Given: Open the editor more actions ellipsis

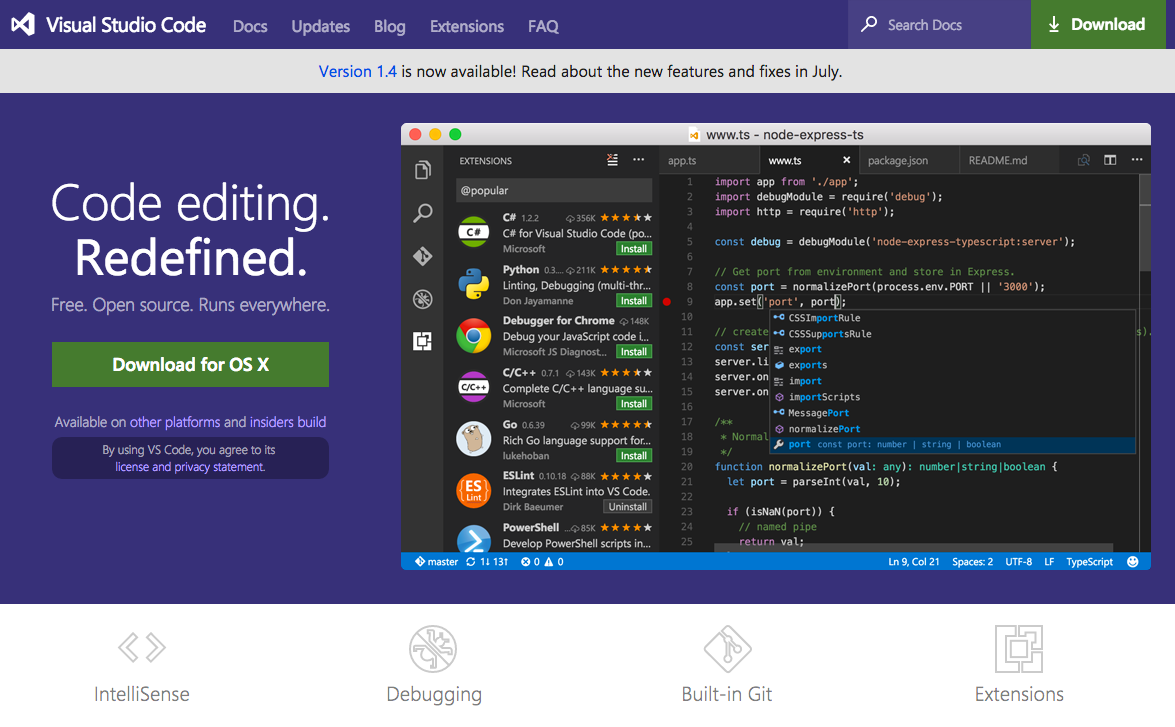Looking at the screenshot, I should [x=1137, y=160].
